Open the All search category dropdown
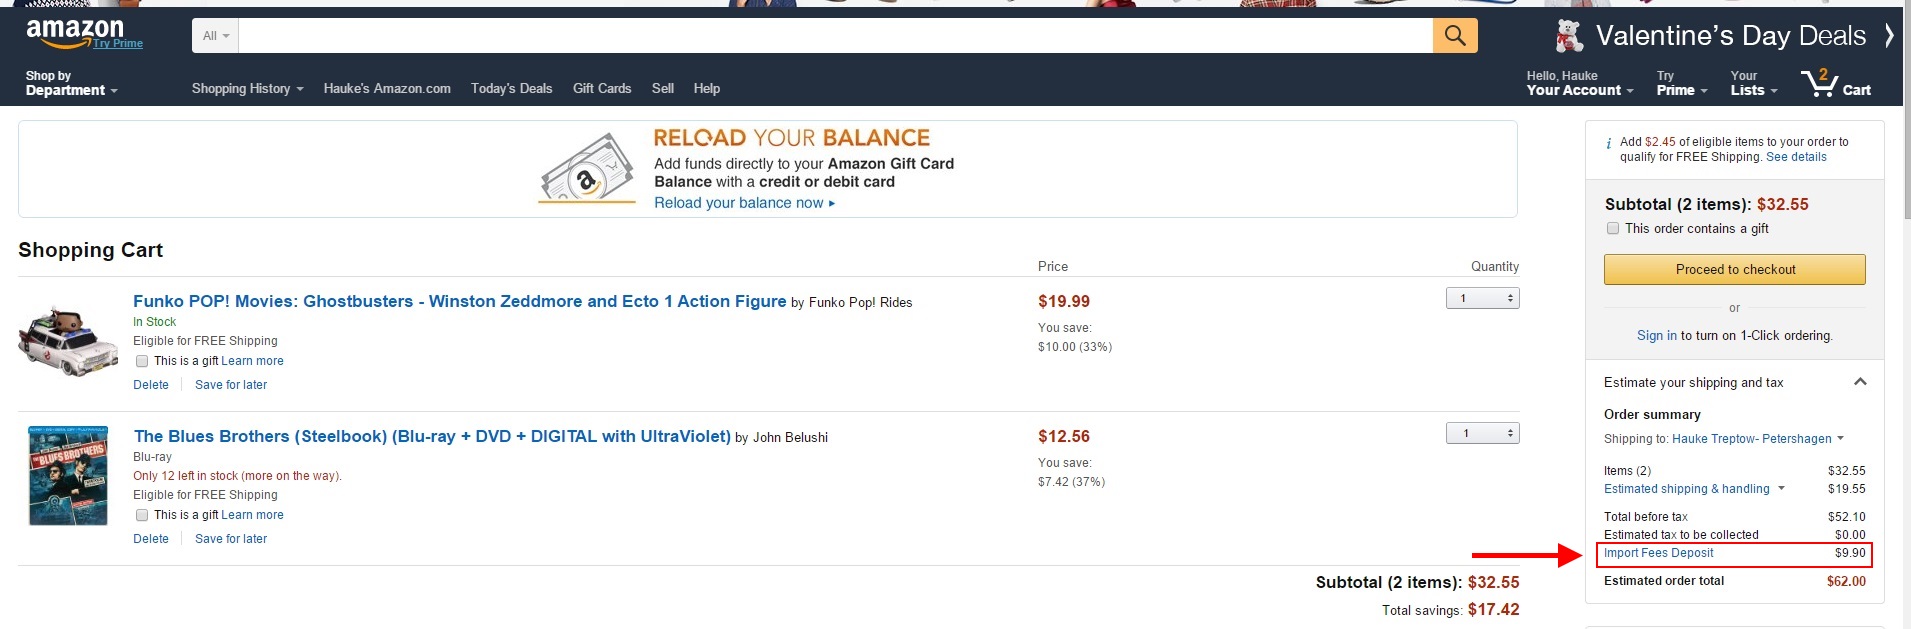Viewport: 1911px width, 629px height. pos(216,36)
